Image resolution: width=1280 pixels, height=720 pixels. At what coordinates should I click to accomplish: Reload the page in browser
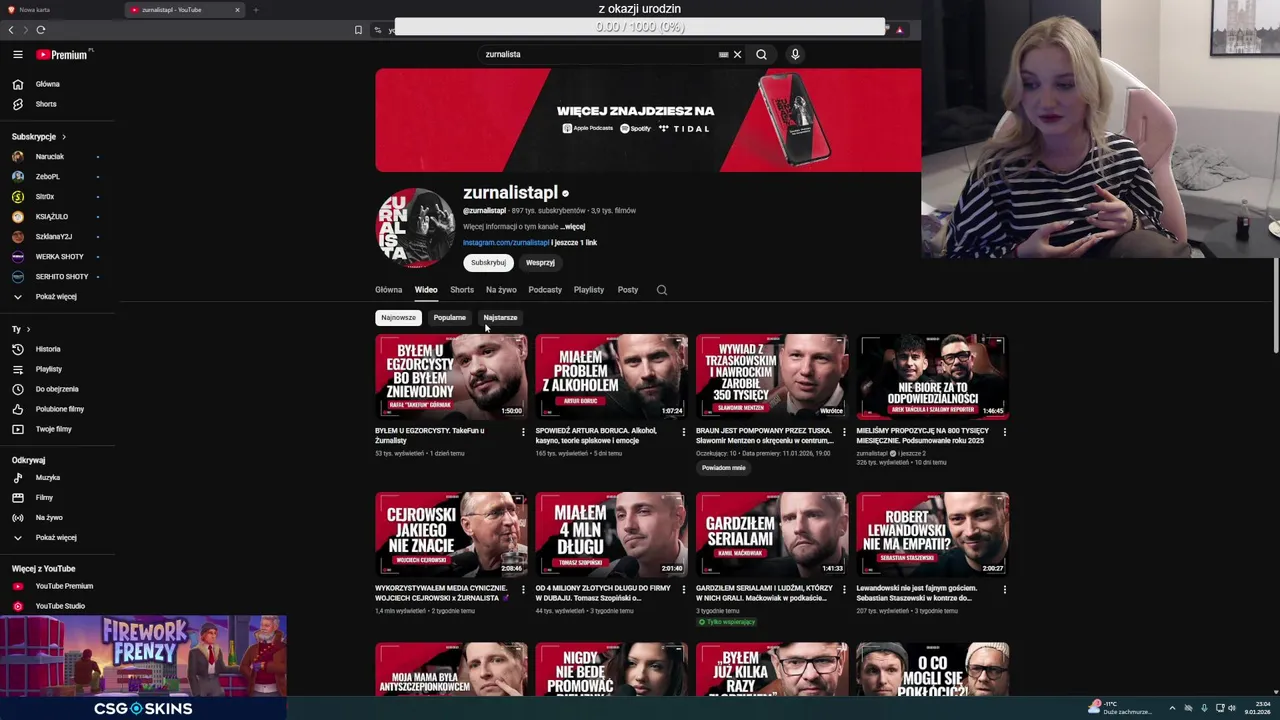[x=41, y=30]
